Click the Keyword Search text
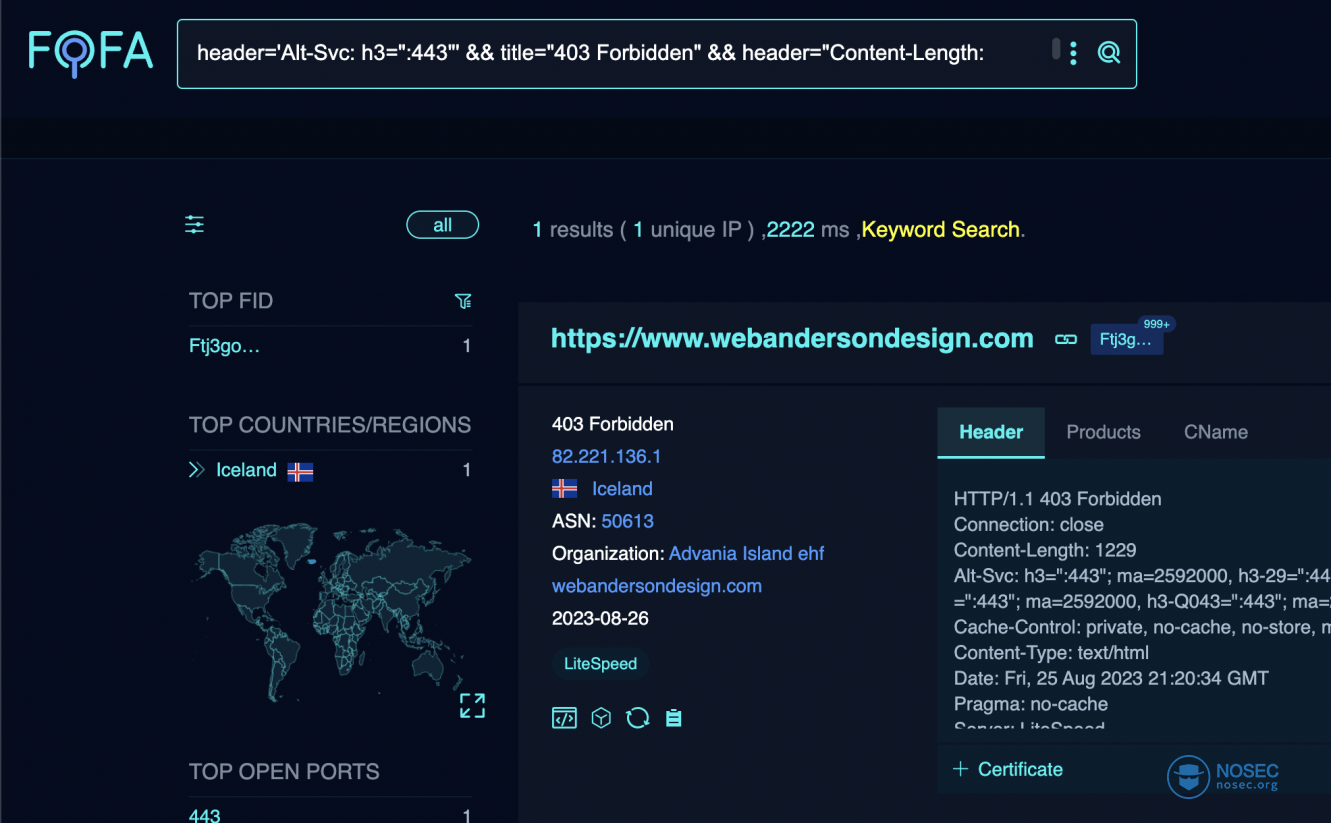The height and width of the screenshot is (823, 1331). coord(940,229)
